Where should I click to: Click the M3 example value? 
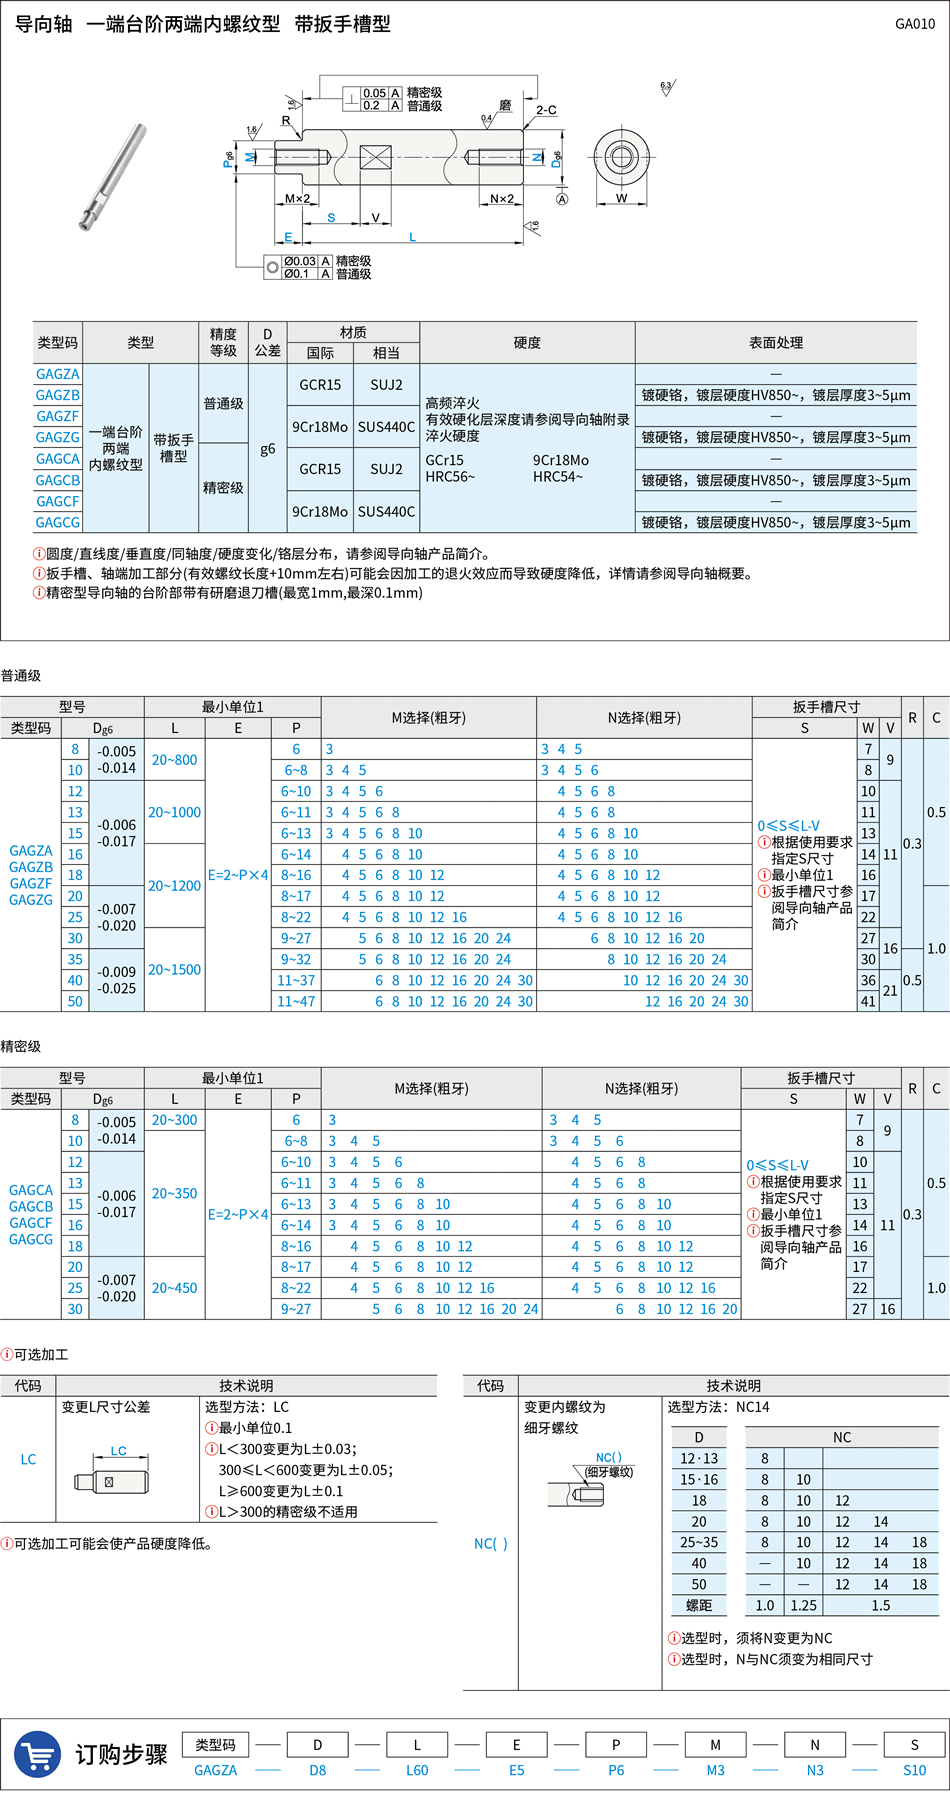tap(716, 1770)
